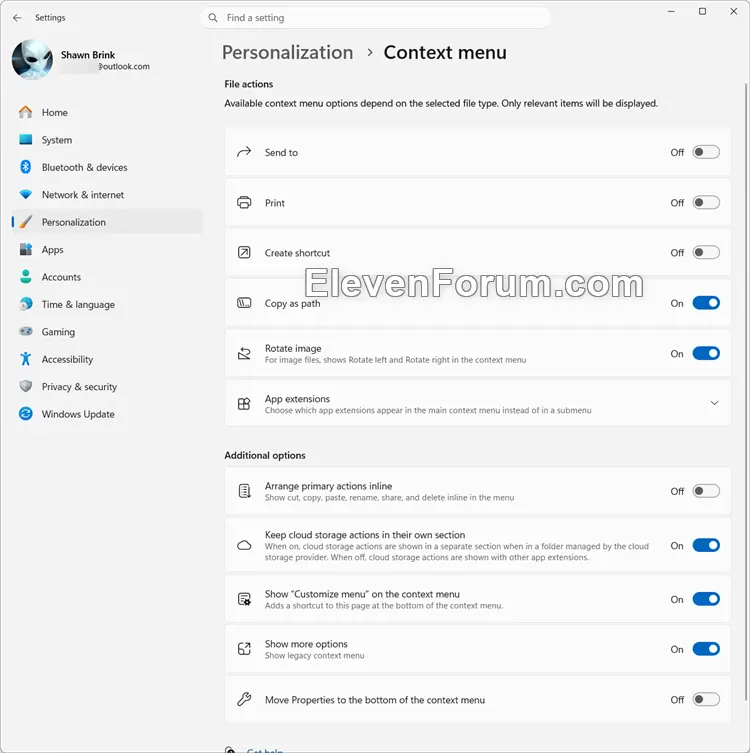Click Personalization breadcrumb link
Screen dimensions: 750x753
[x=287, y=52]
